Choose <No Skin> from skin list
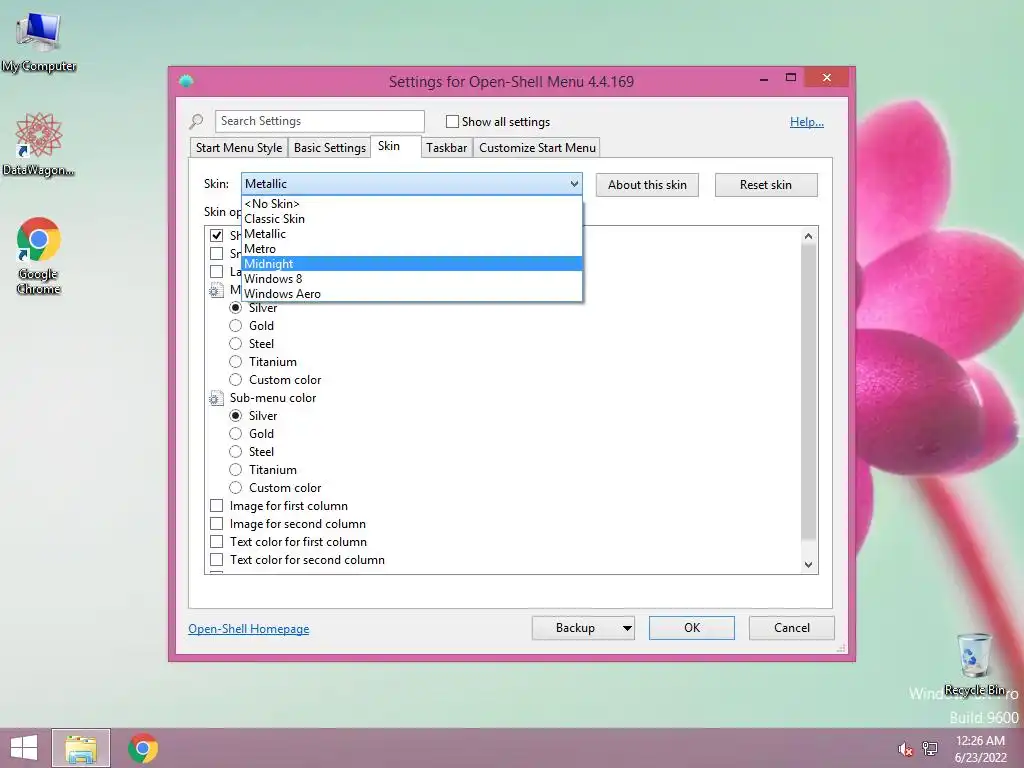This screenshot has height=768, width=1024. click(x=411, y=204)
